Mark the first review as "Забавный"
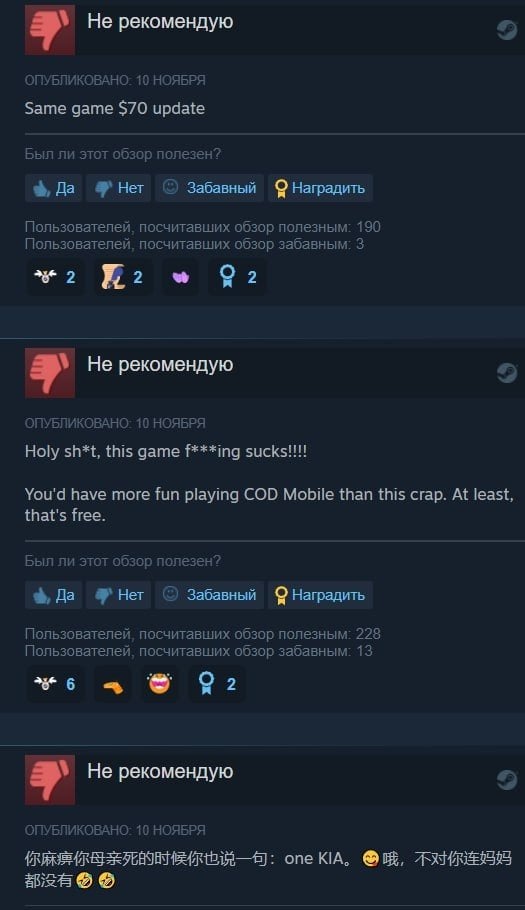525x910 pixels. (209, 188)
